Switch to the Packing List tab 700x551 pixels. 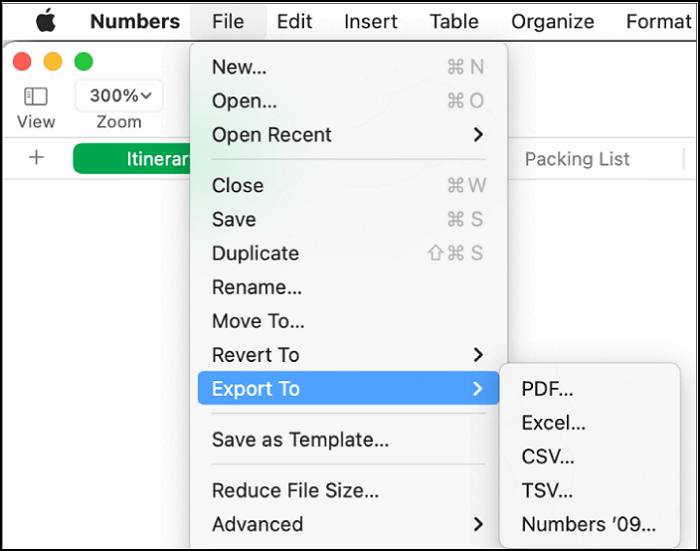(577, 159)
